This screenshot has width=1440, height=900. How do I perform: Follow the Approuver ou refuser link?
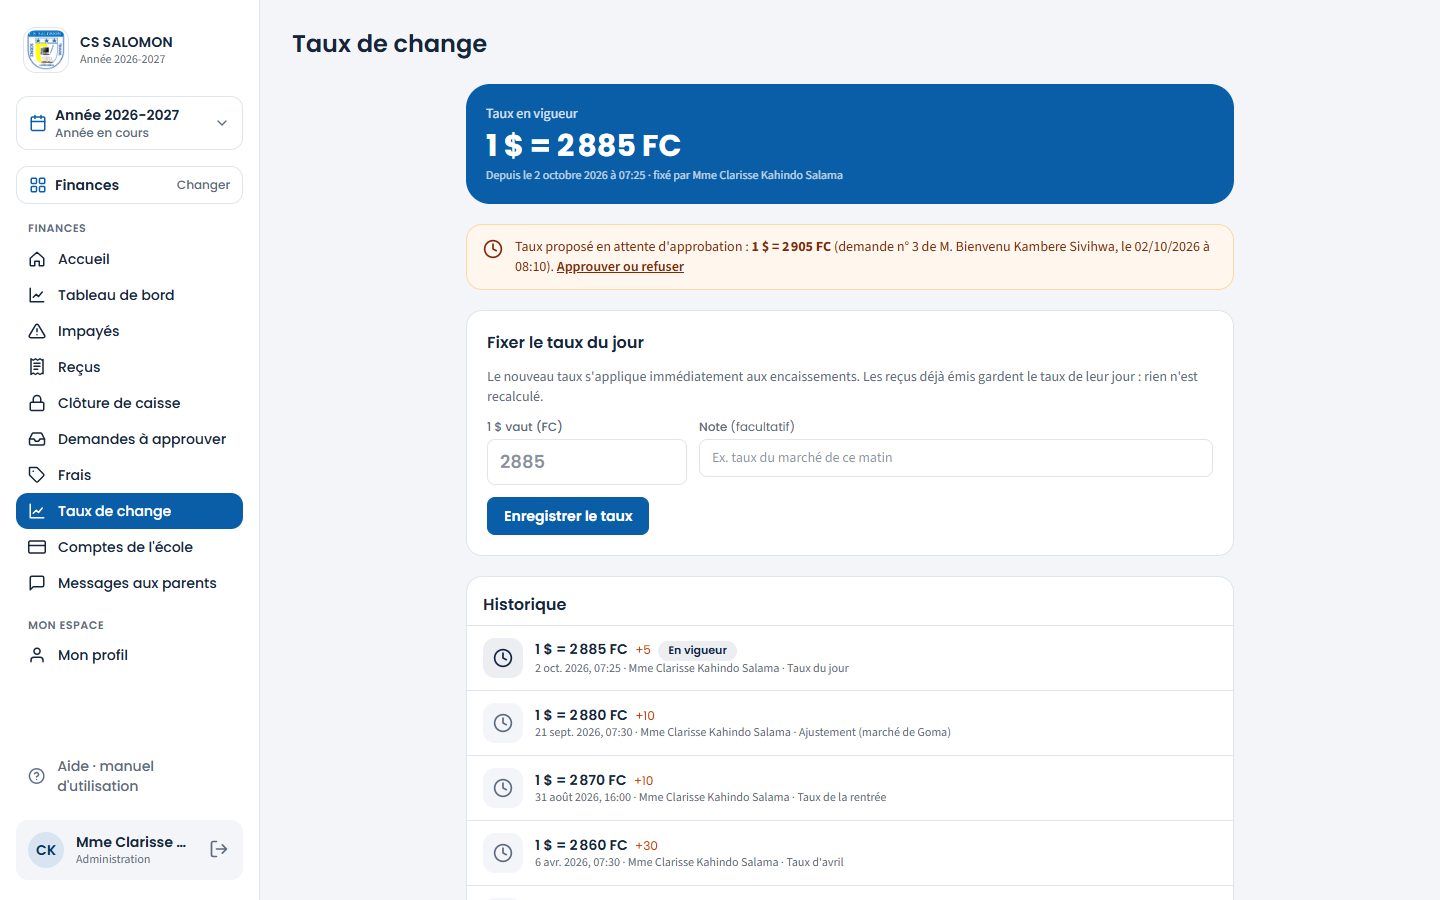[x=620, y=267]
